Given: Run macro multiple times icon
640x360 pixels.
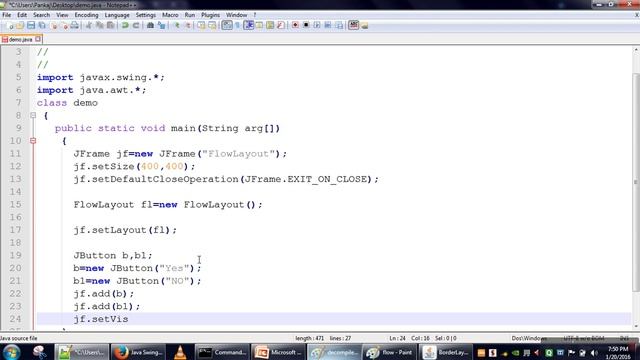Looking at the screenshot, I should (x=328, y=25).
